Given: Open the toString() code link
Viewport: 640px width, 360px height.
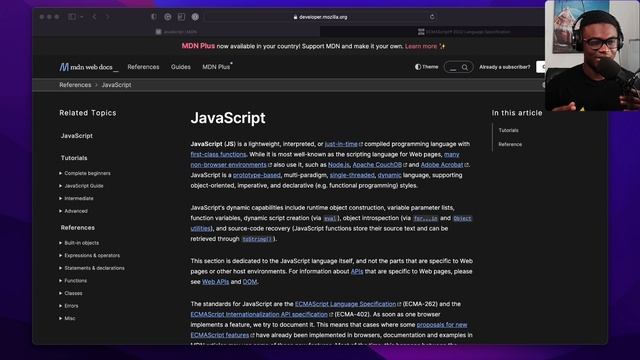Looking at the screenshot, I should (257, 239).
